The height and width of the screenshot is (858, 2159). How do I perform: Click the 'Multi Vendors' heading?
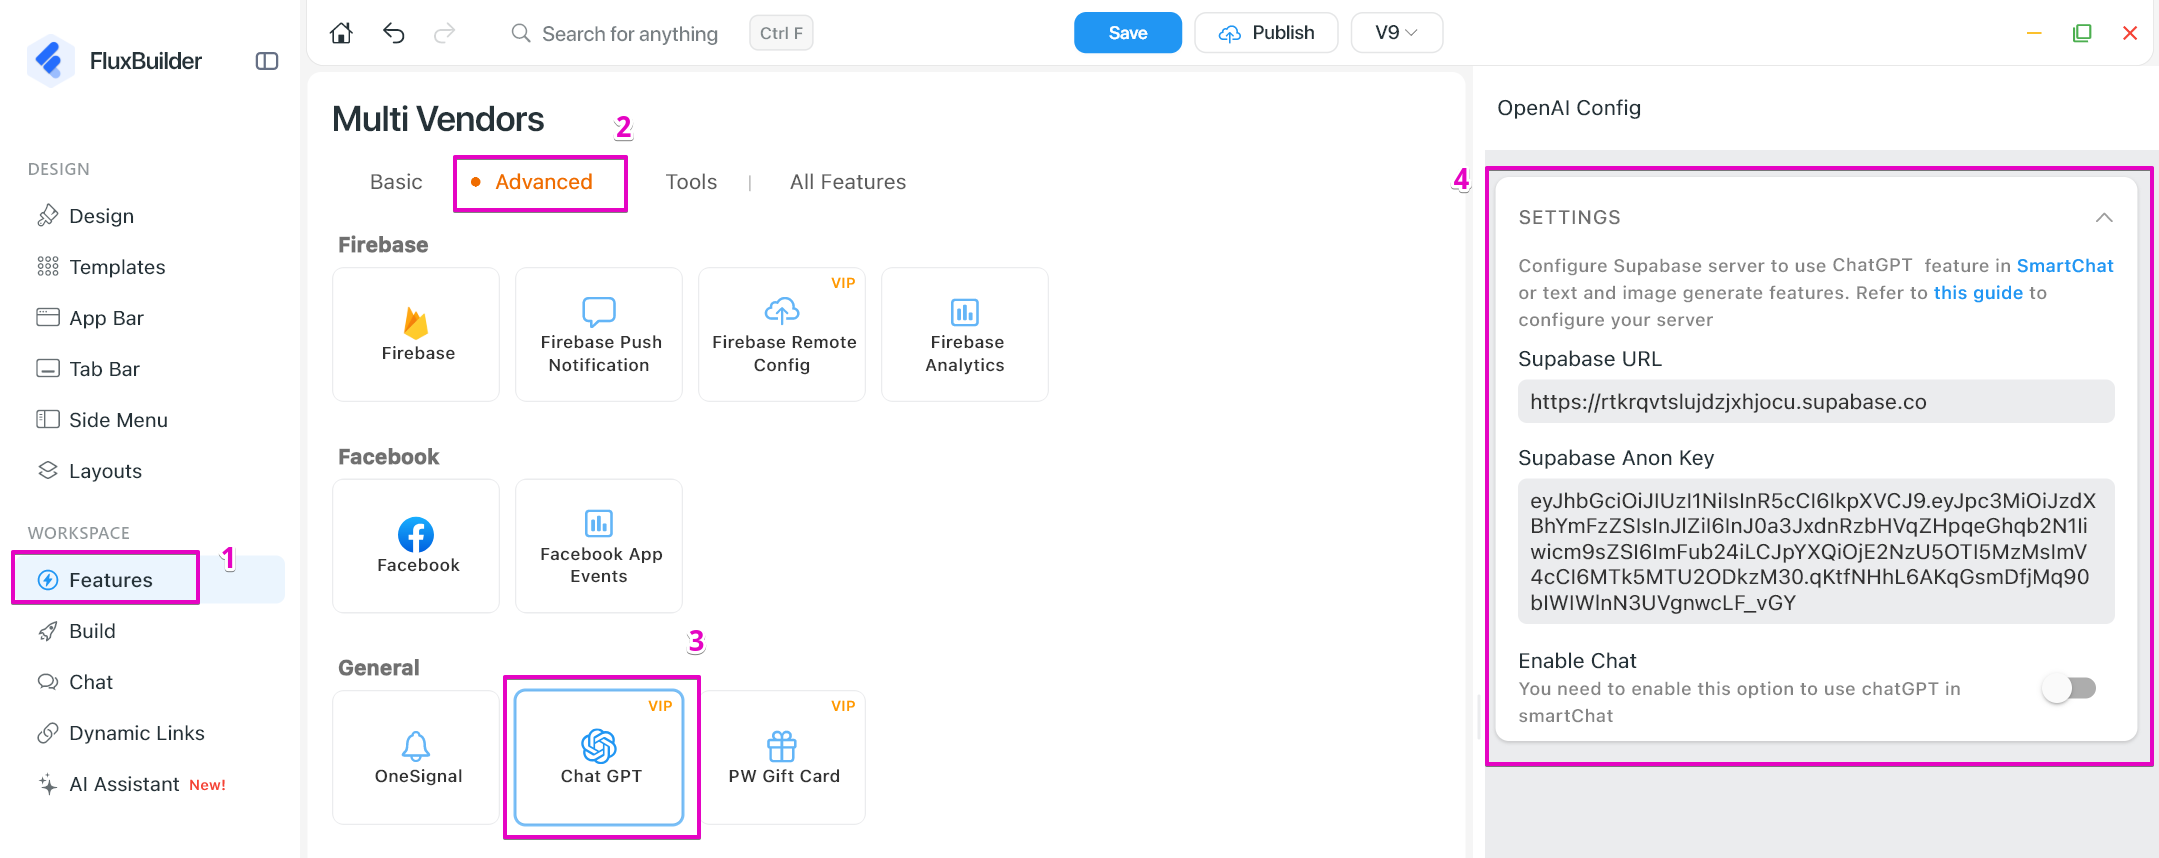[438, 119]
